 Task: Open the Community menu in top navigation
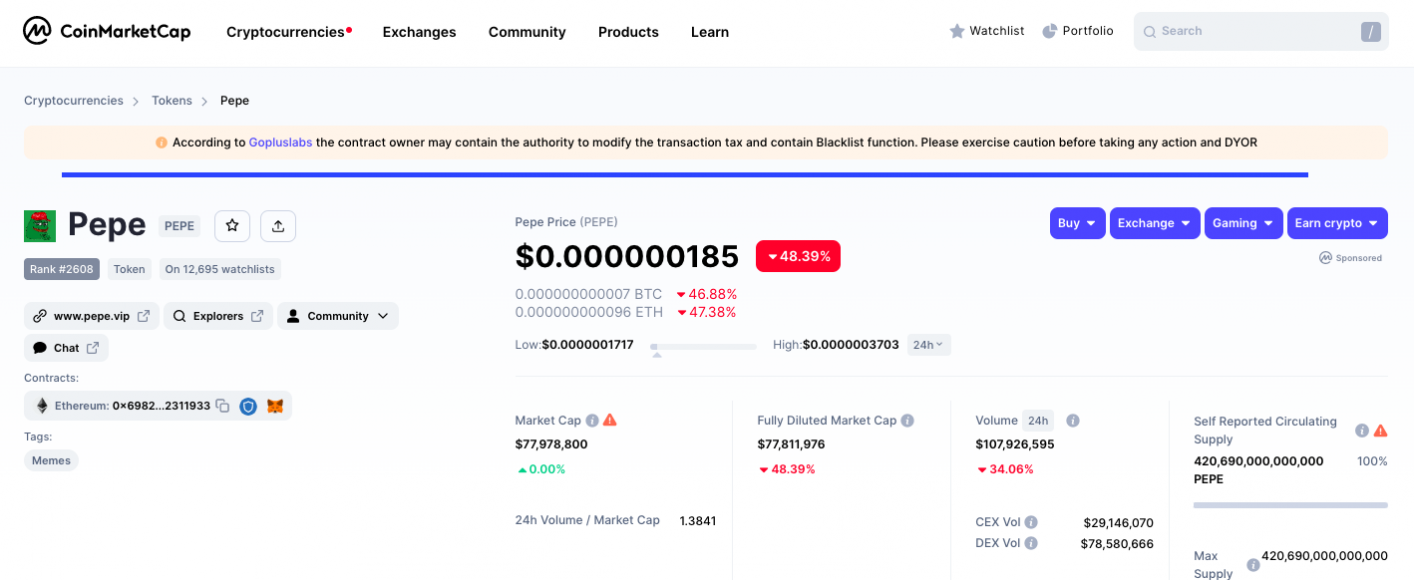coord(527,32)
